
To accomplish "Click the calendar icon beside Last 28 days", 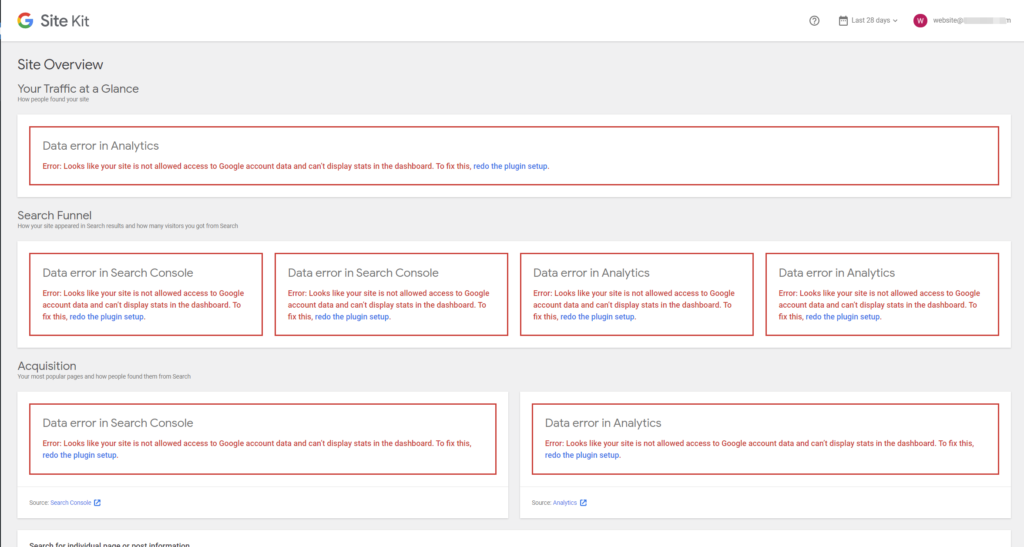I will [843, 21].
